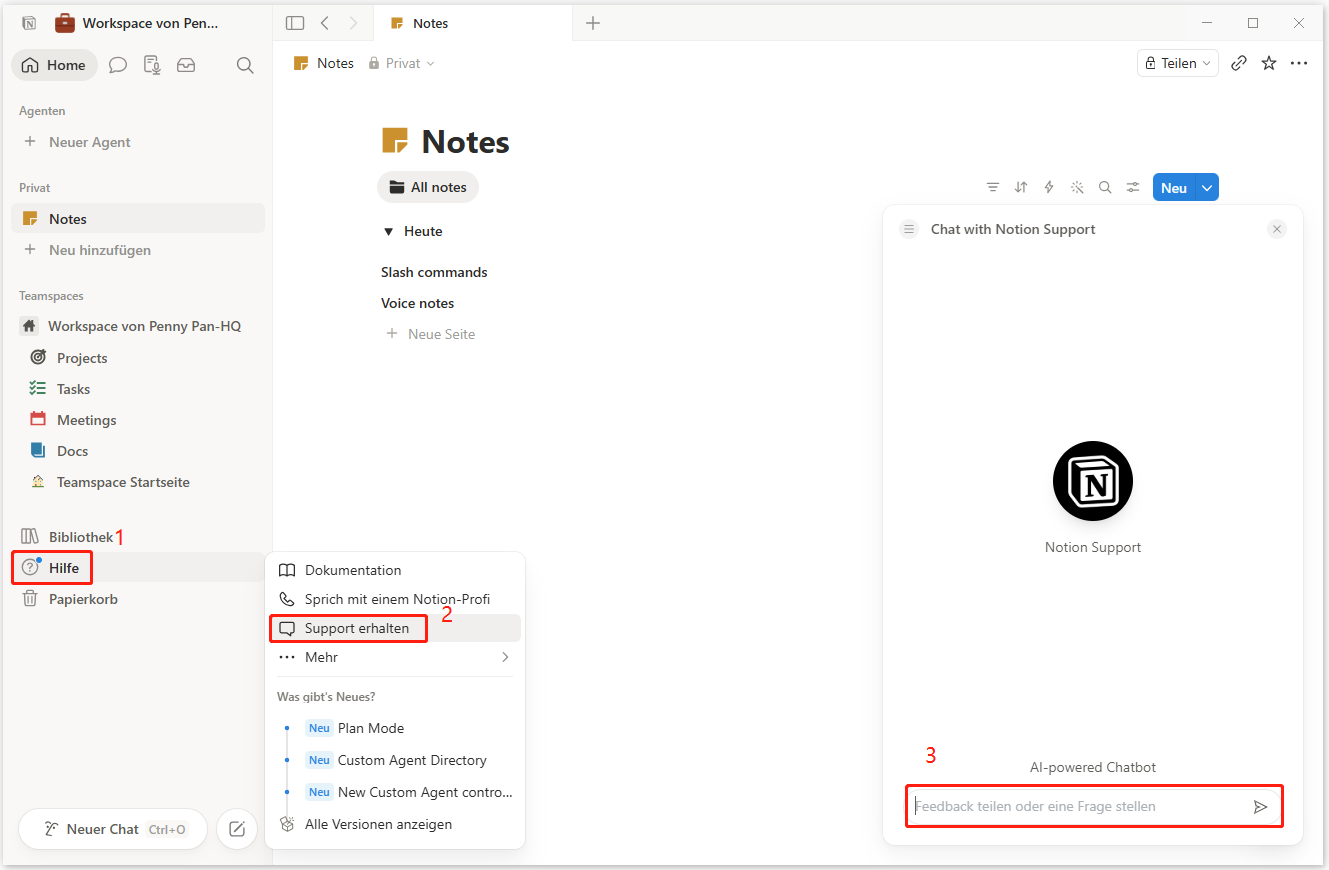
Task: Open Papierkorb trash
Action: coord(138,599)
